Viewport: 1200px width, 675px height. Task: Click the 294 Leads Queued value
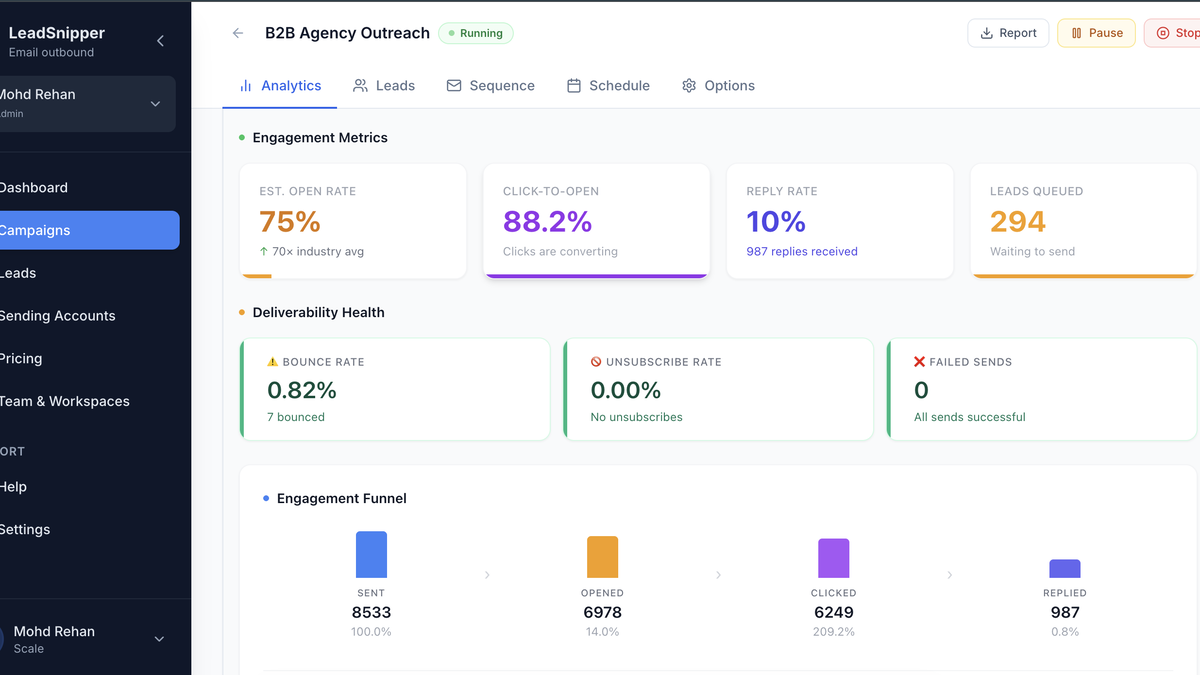tap(1018, 221)
